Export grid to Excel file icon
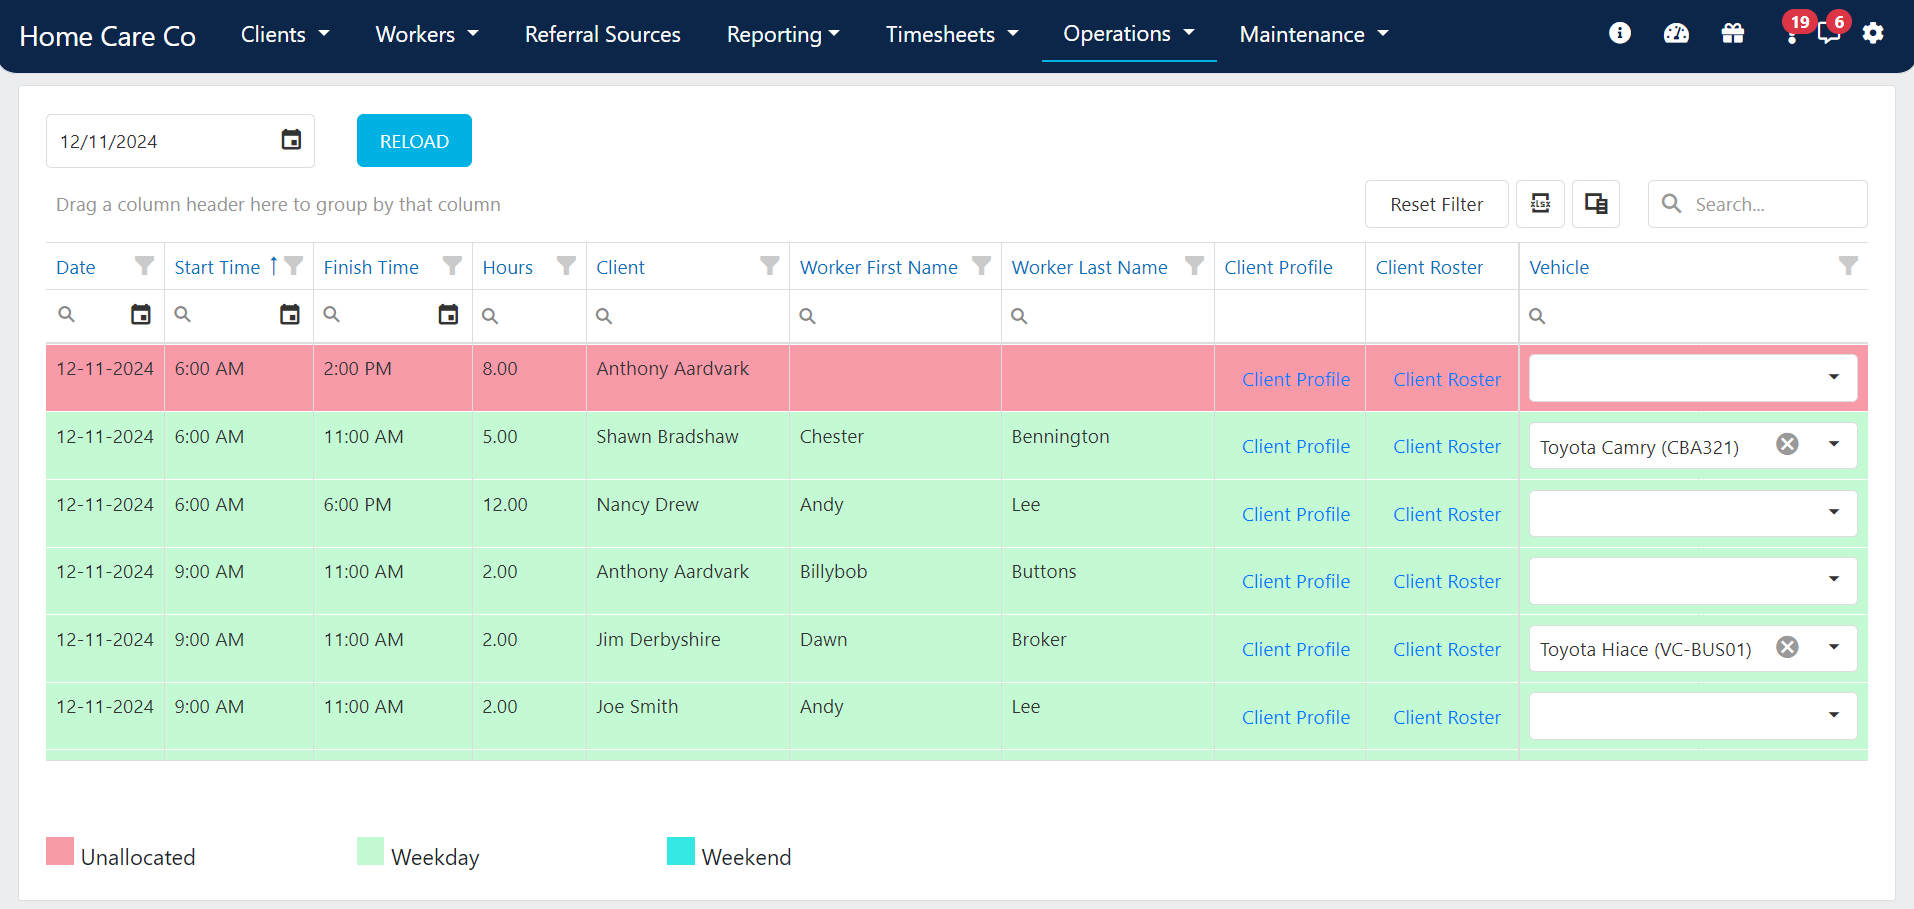The width and height of the screenshot is (1914, 909). [1540, 204]
